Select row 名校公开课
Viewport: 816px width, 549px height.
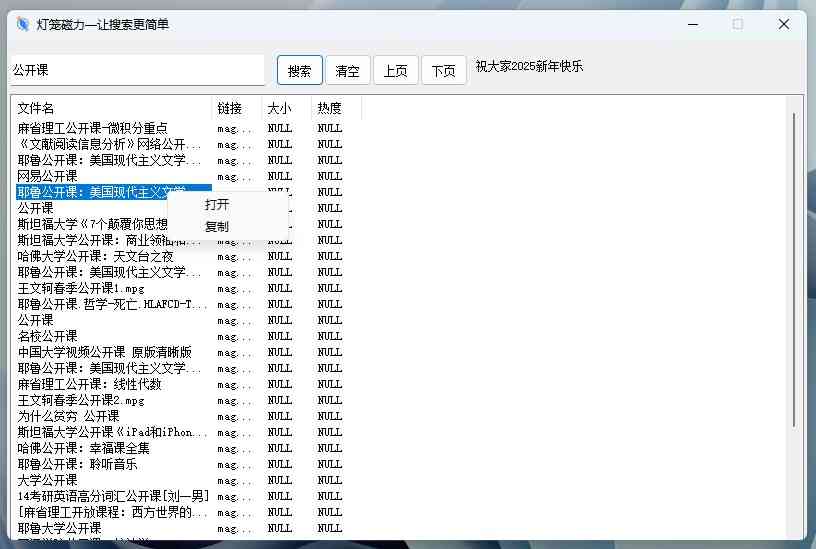click(47, 336)
